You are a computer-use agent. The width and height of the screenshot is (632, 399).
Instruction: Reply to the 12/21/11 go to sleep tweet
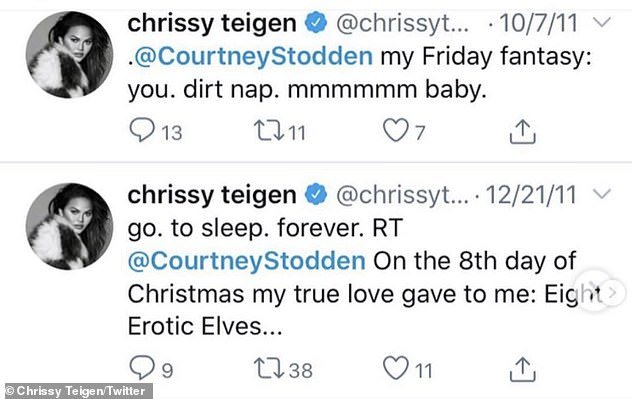click(x=142, y=367)
